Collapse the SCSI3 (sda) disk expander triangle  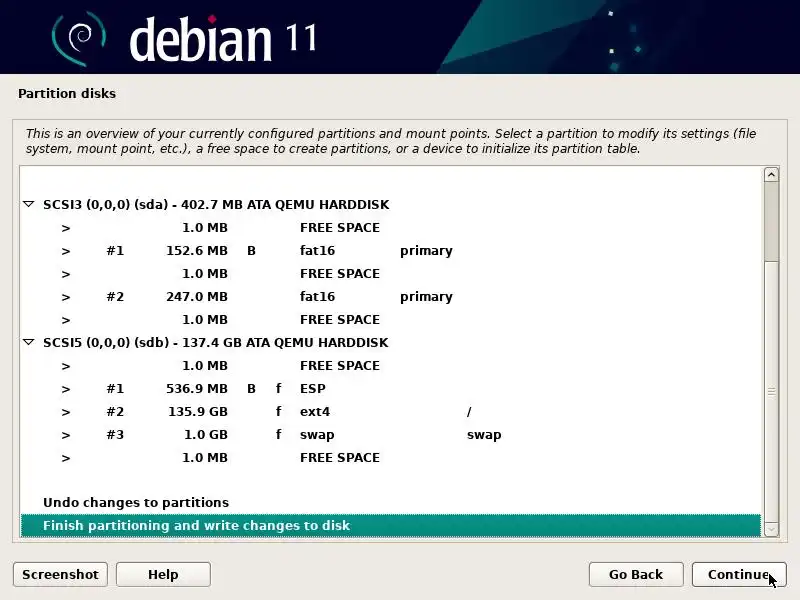tap(29, 205)
